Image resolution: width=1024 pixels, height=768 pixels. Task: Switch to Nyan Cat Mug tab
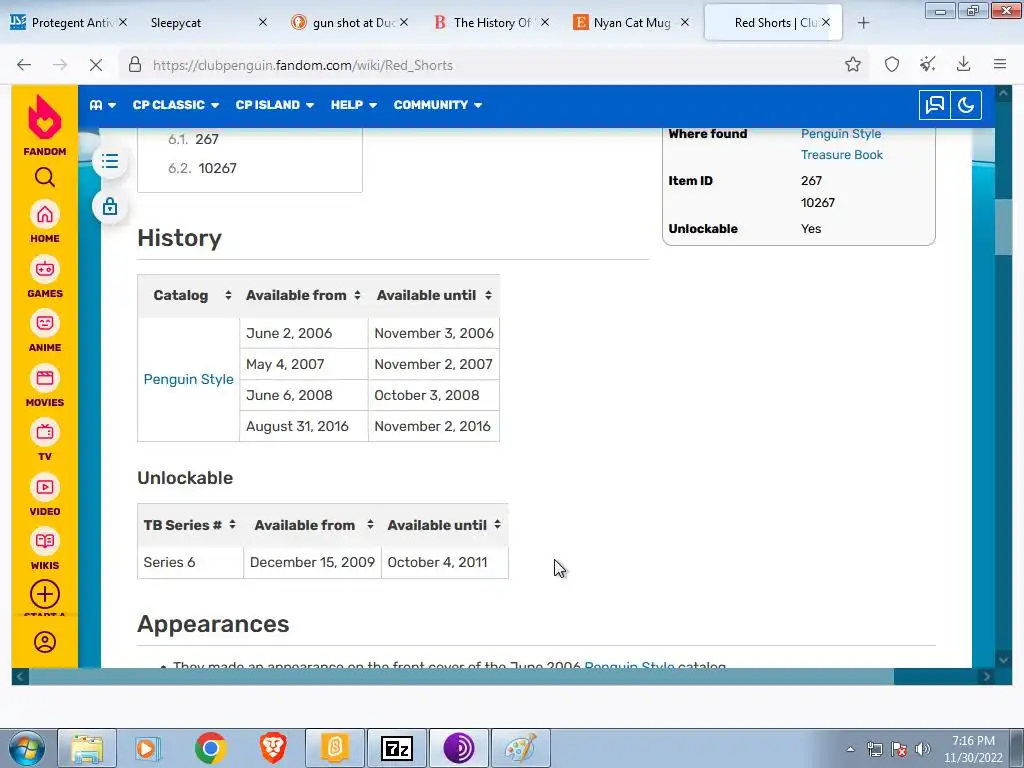(631, 23)
